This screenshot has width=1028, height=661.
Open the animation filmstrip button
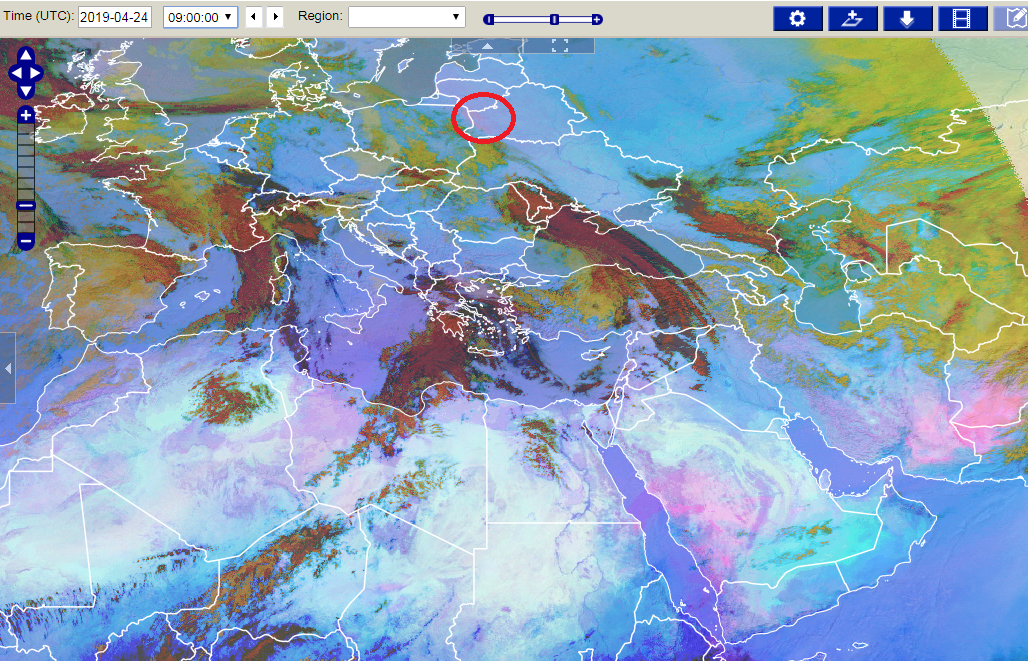963,18
